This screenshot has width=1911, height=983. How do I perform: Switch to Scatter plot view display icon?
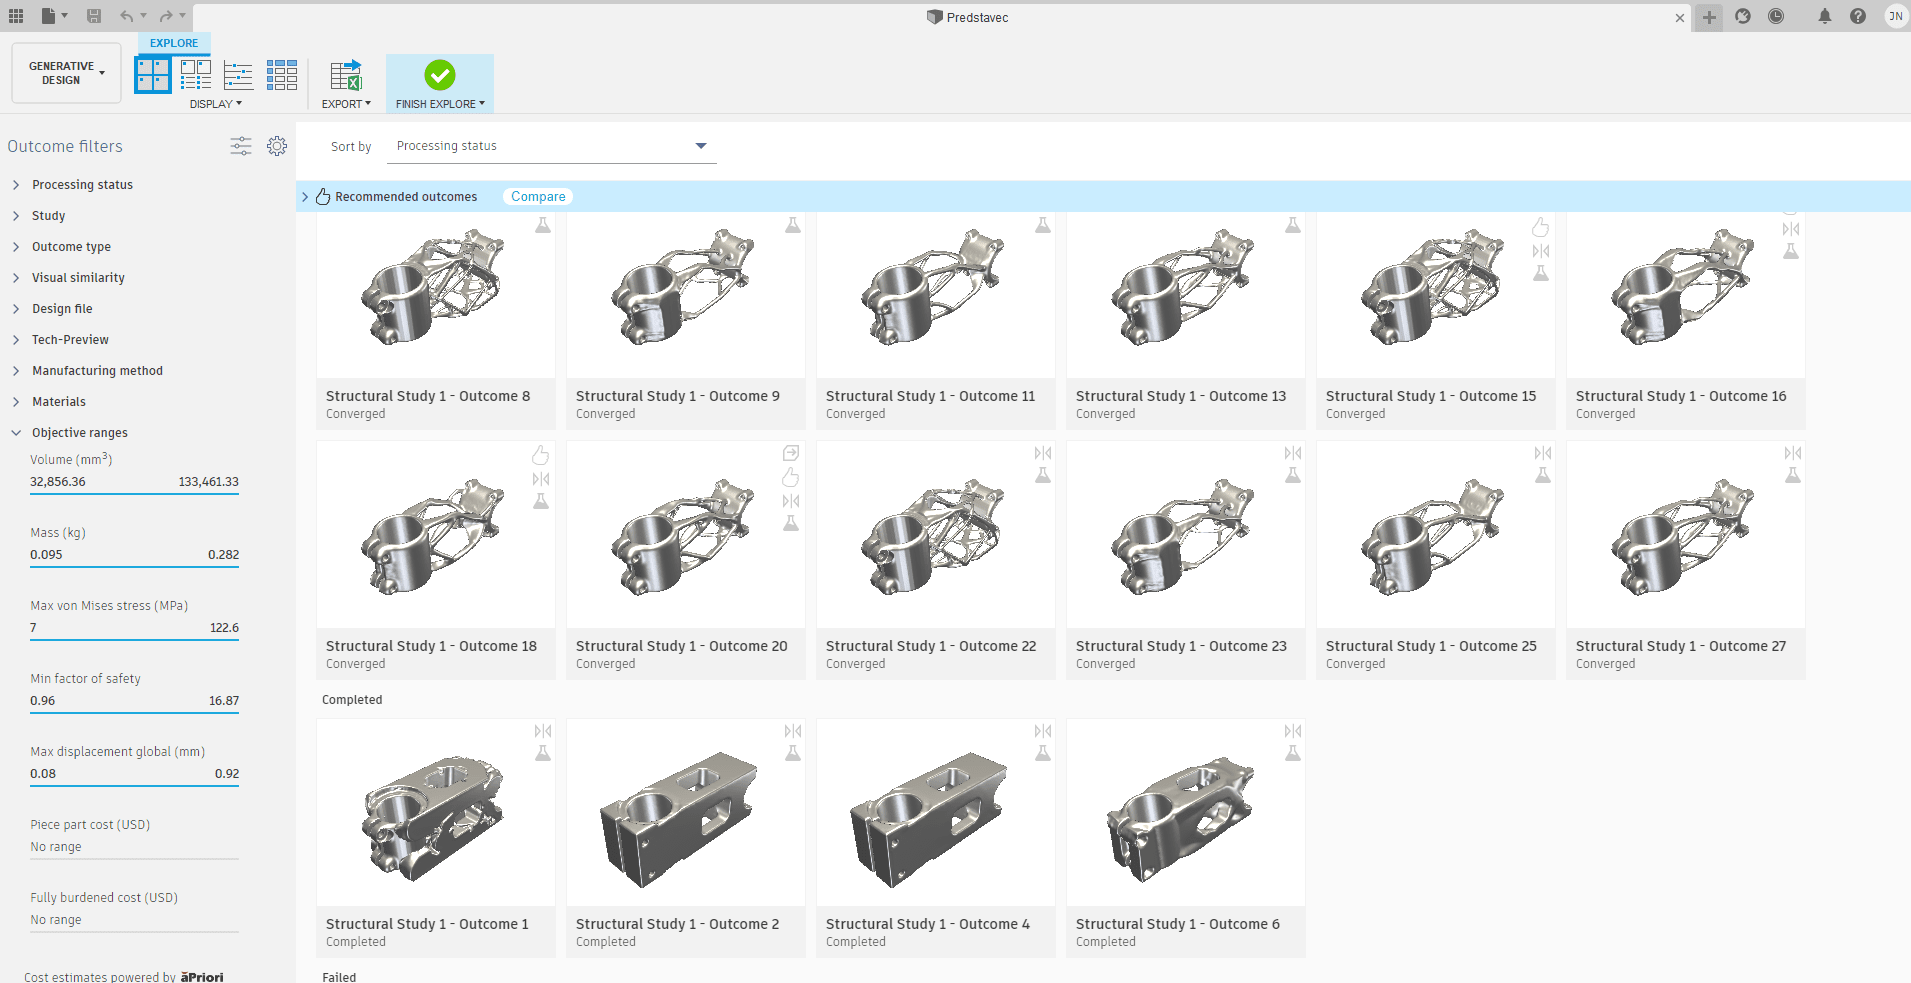point(238,75)
